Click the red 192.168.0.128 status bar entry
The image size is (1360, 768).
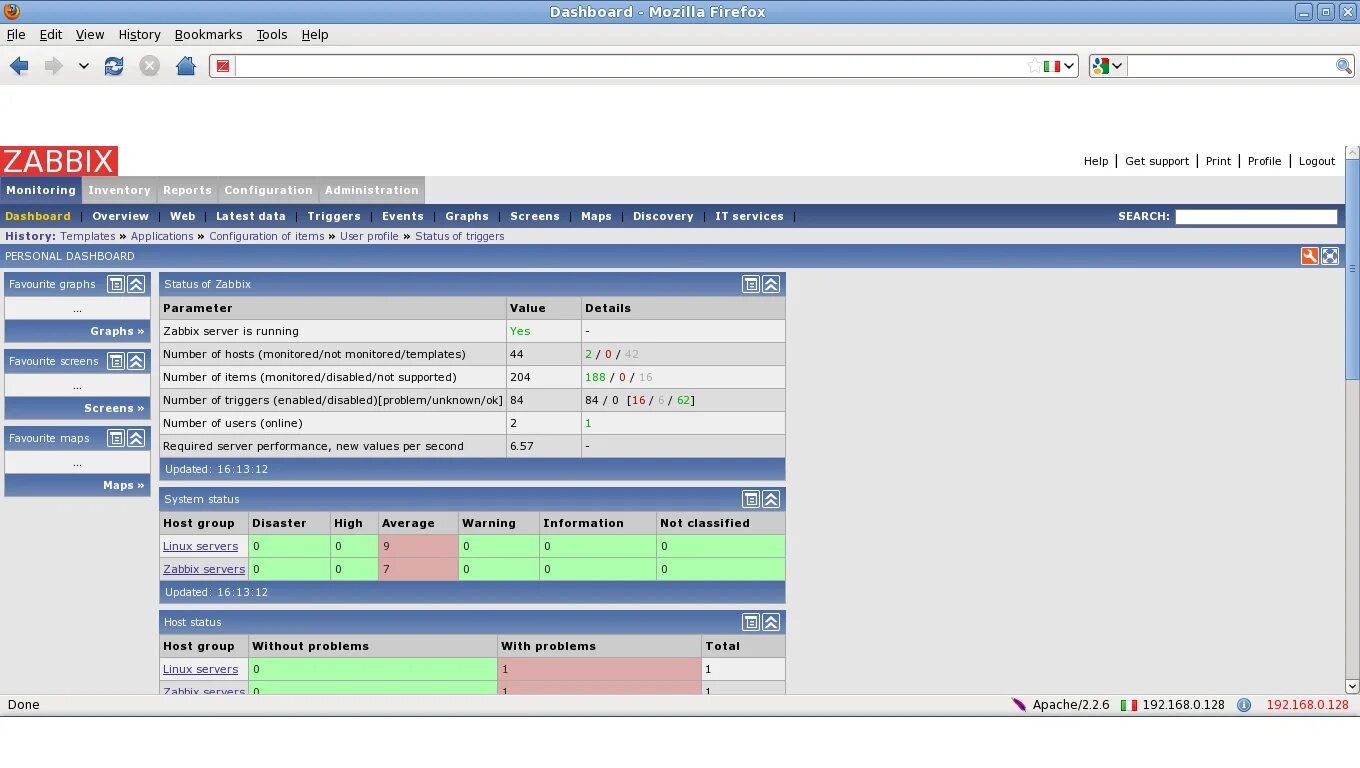tap(1307, 705)
